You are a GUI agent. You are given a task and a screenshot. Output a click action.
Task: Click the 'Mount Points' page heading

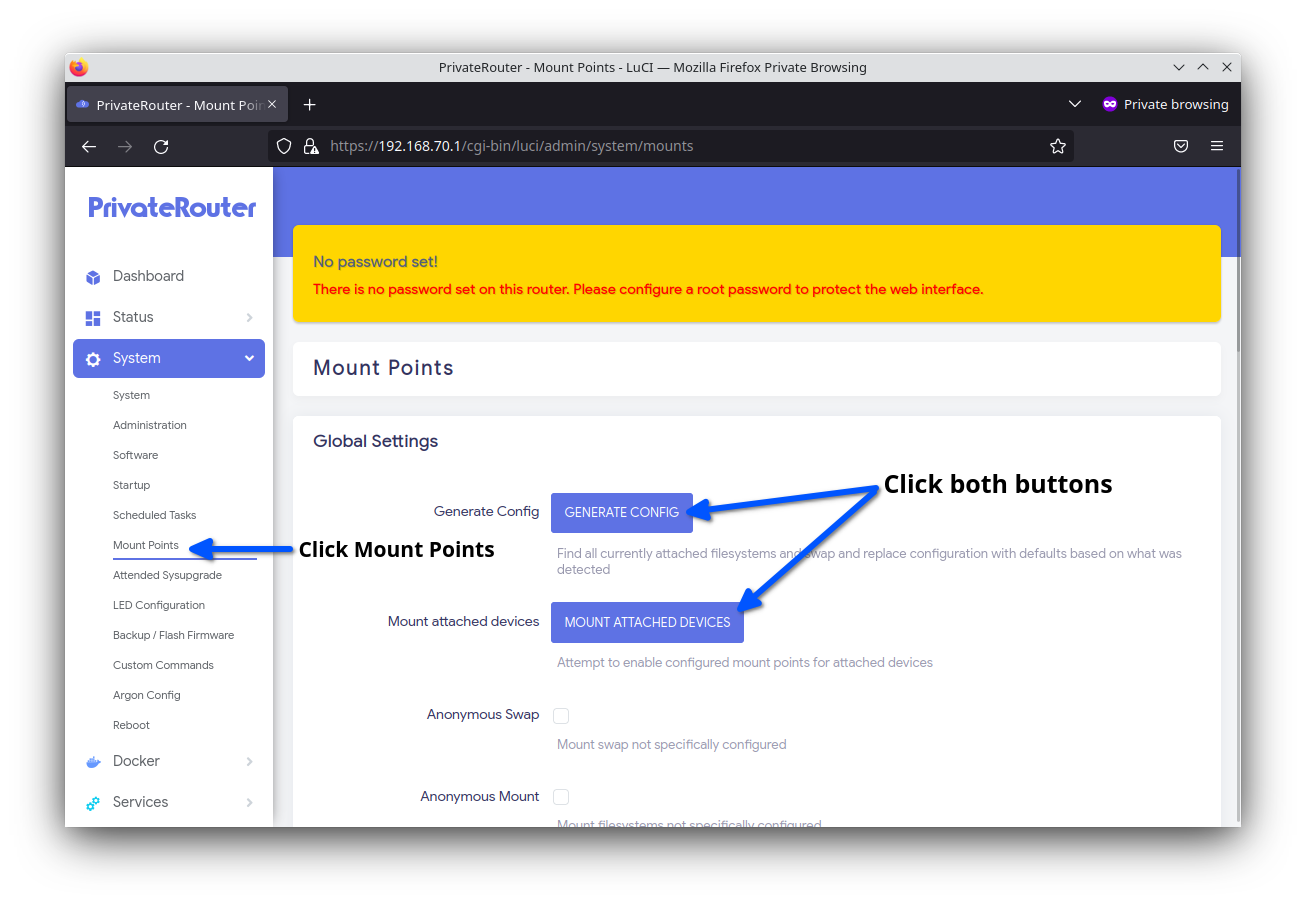click(x=383, y=368)
